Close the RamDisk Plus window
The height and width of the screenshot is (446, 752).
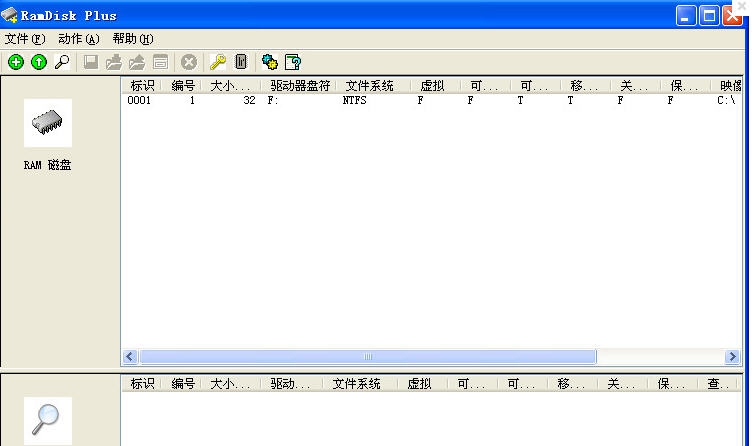[732, 16]
